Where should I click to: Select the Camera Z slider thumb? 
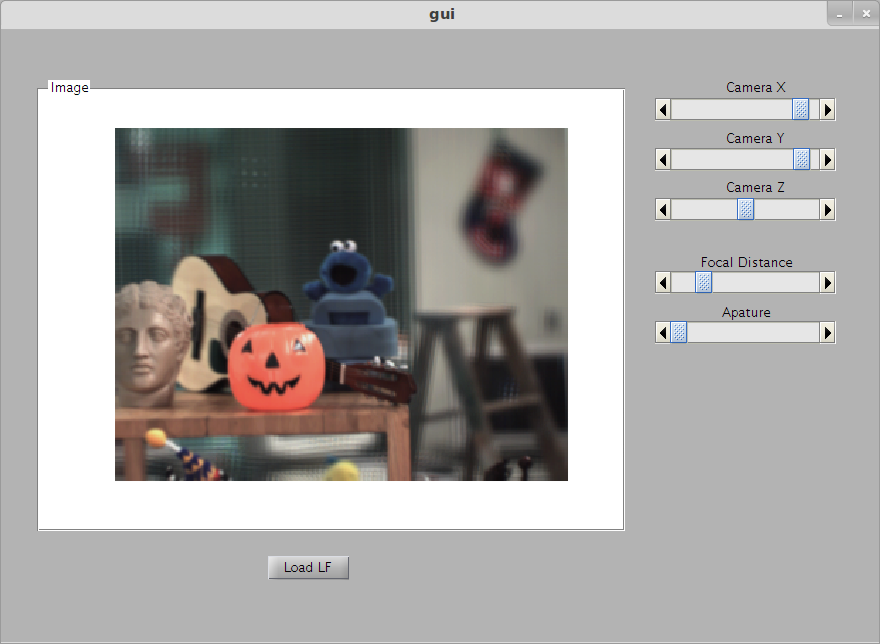pyautogui.click(x=745, y=209)
